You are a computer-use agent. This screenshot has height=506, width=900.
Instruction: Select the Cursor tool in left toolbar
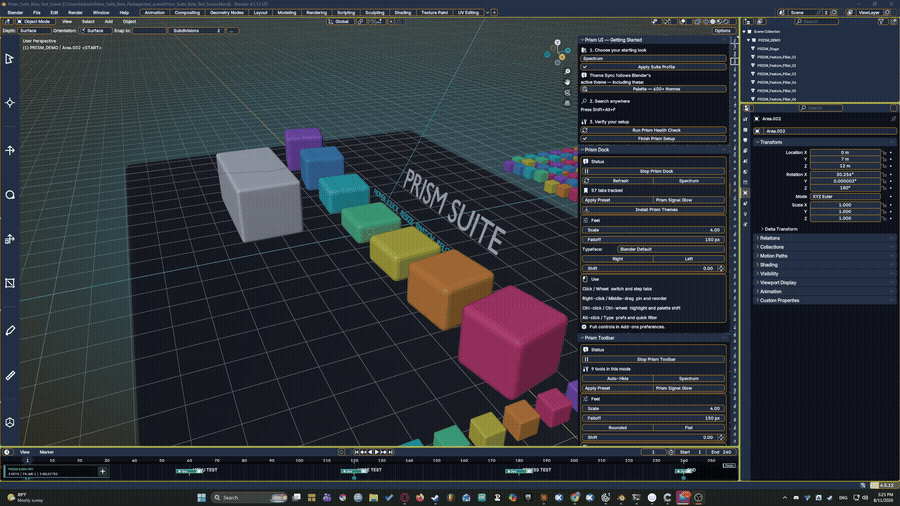coord(10,103)
